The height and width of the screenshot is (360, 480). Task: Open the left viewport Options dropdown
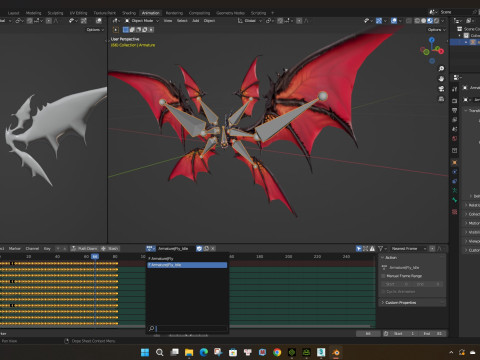pyautogui.click(x=95, y=30)
